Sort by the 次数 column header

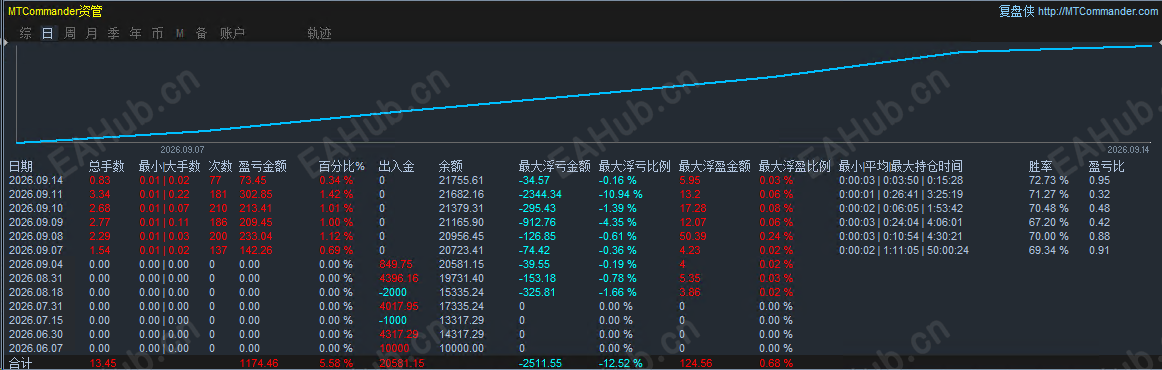tap(221, 166)
